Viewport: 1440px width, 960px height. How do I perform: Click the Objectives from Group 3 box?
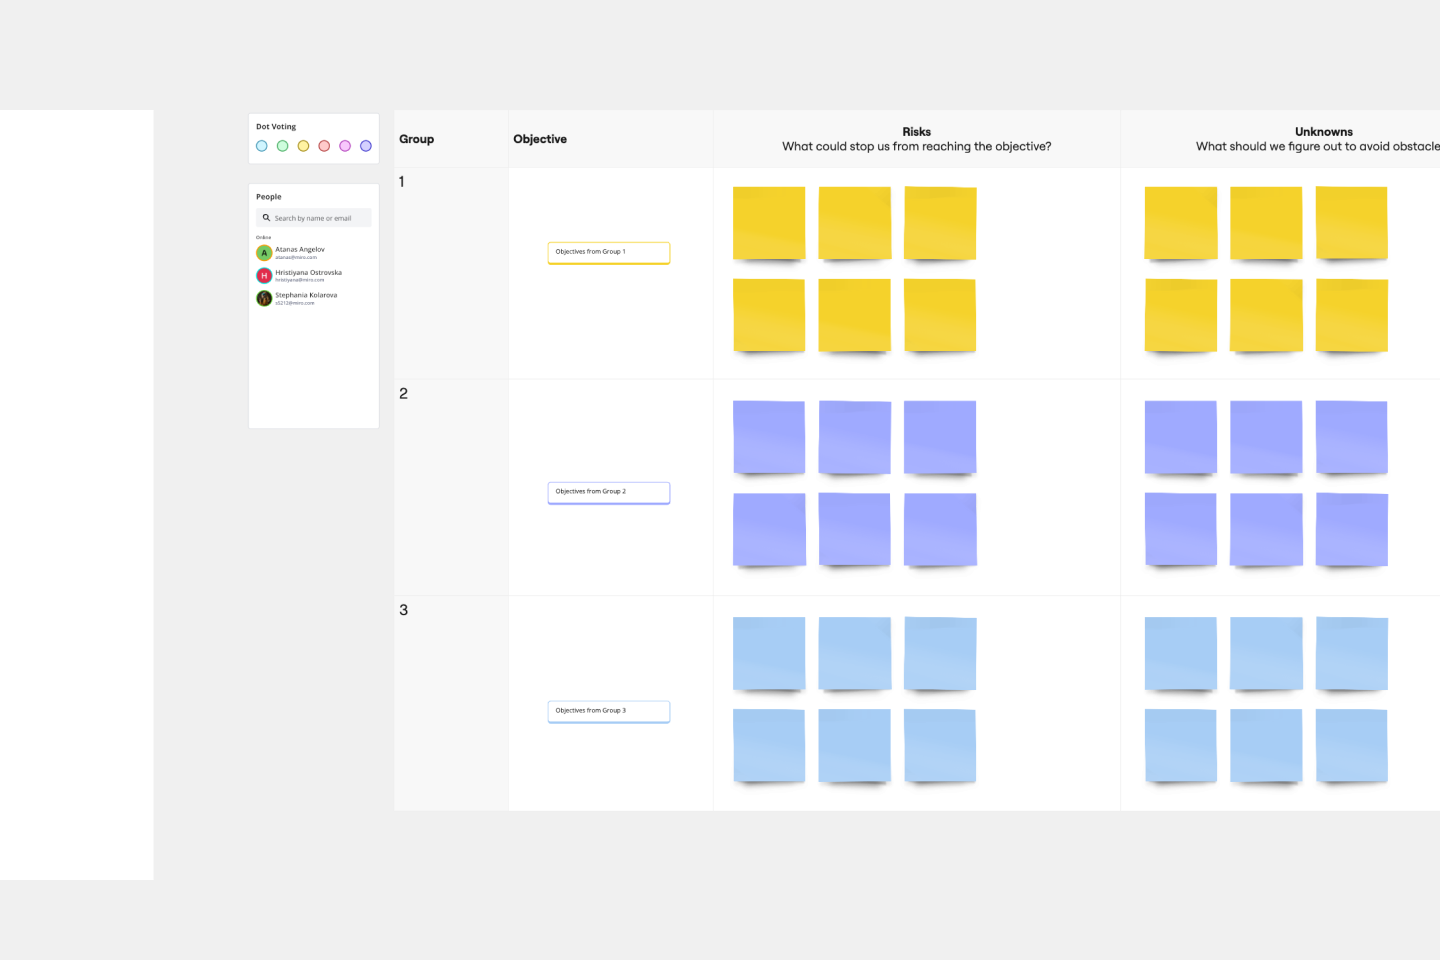pyautogui.click(x=608, y=711)
